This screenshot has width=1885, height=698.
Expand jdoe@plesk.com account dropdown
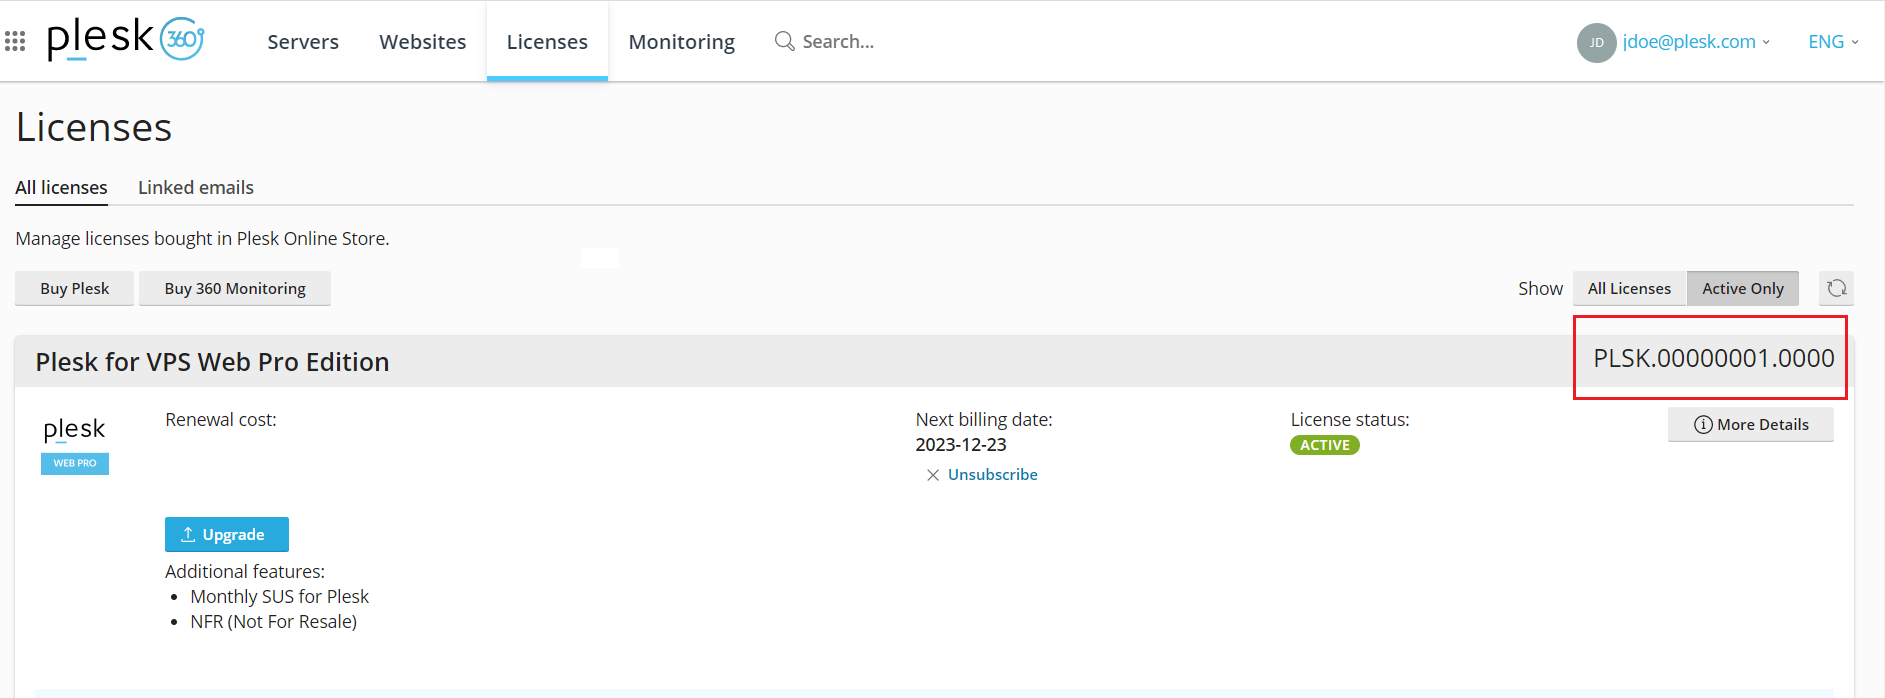click(1696, 42)
